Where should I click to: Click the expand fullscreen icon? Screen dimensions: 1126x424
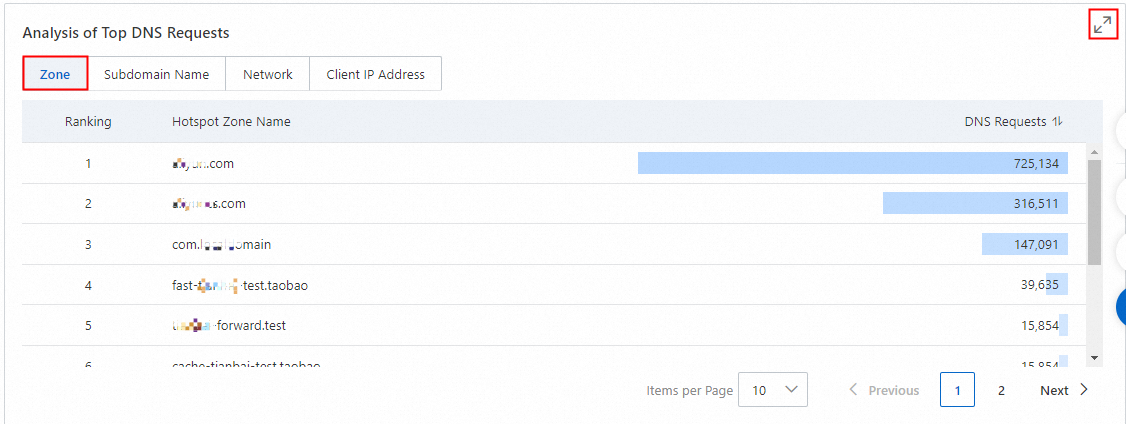tap(1102, 25)
